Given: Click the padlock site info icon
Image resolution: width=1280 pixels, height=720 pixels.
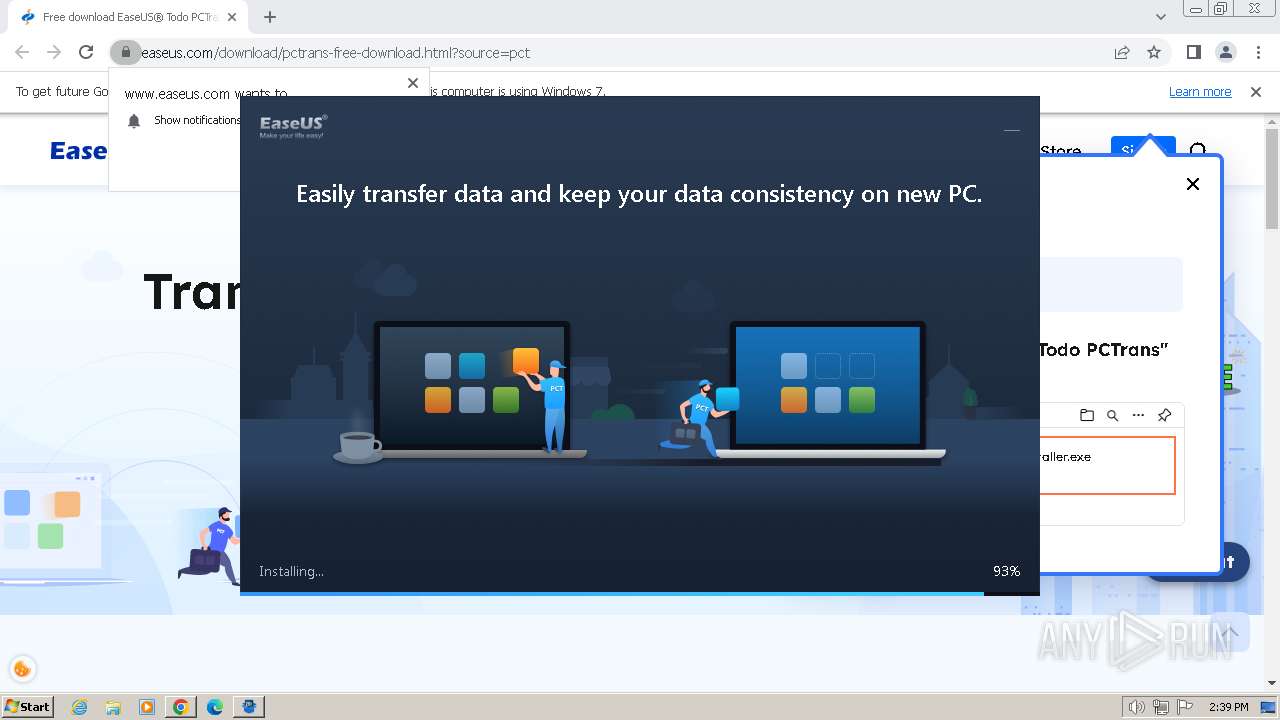Looking at the screenshot, I should click(125, 52).
